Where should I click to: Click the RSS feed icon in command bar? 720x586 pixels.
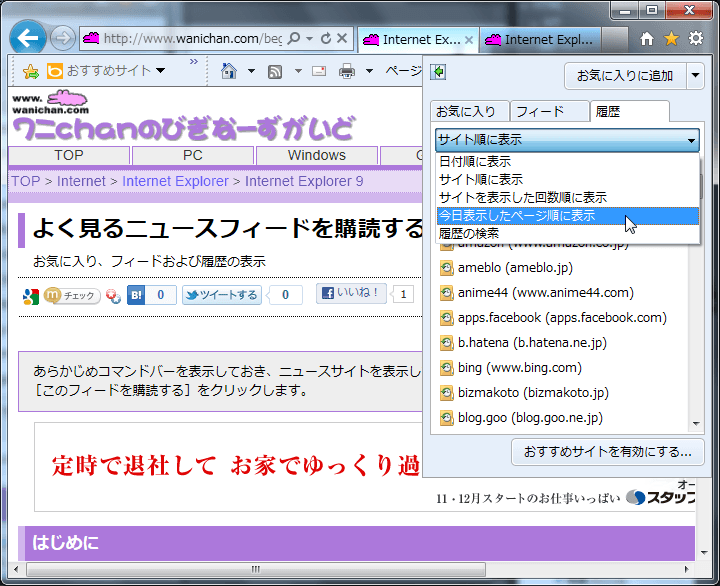point(275,72)
